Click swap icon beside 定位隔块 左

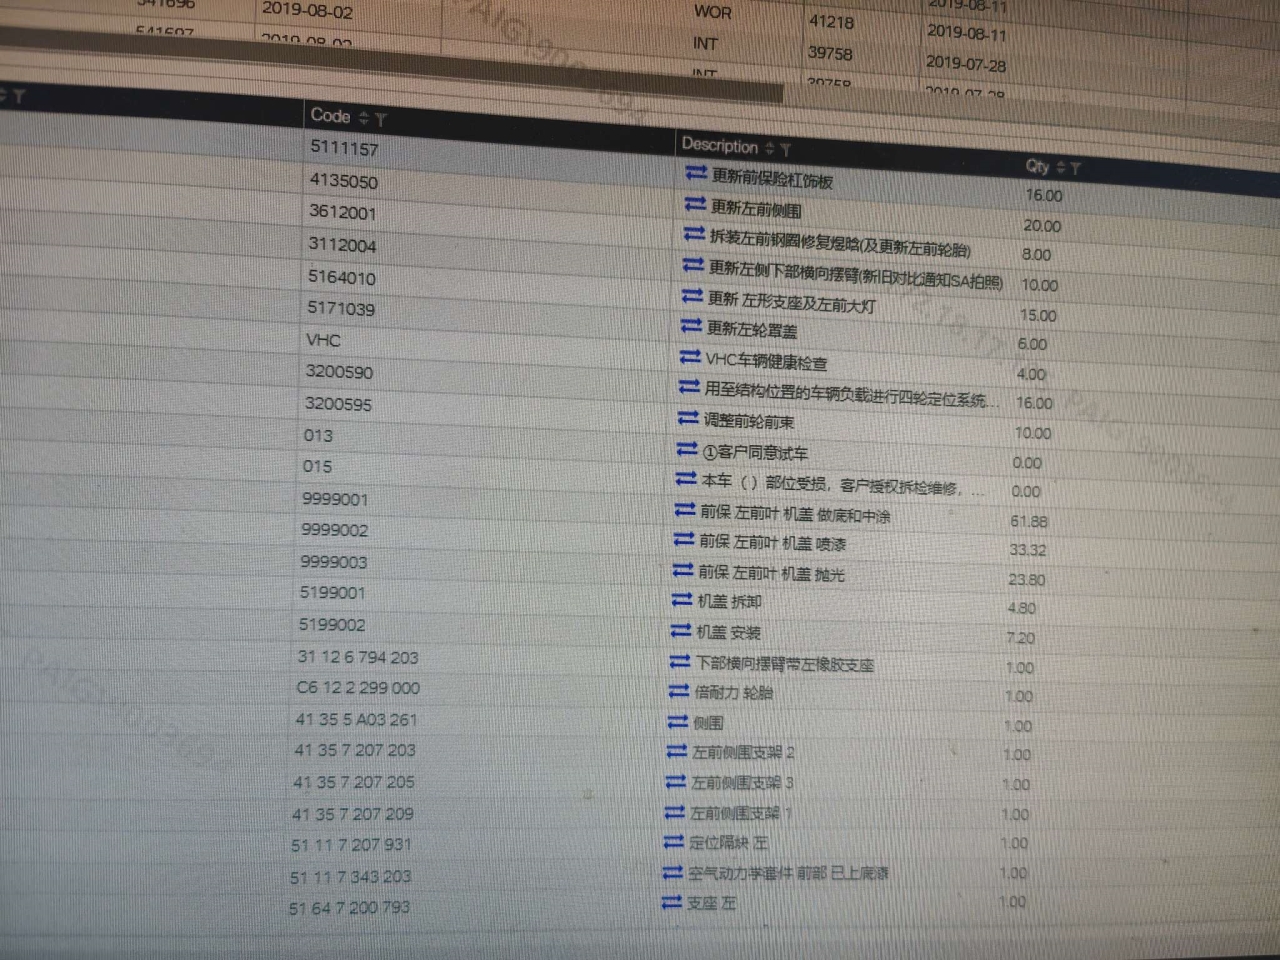coord(674,842)
